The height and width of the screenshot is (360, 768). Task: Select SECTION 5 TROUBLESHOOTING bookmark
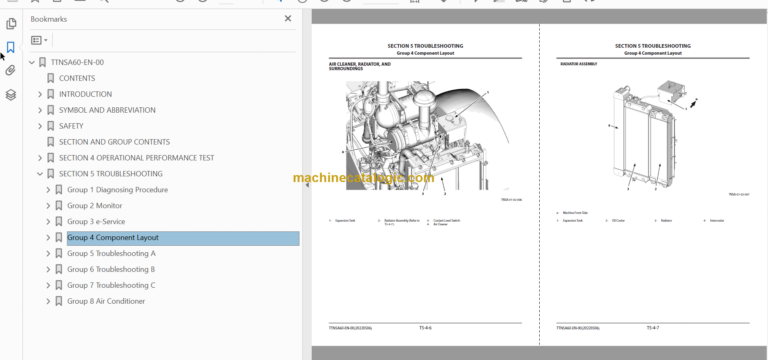(x=111, y=174)
